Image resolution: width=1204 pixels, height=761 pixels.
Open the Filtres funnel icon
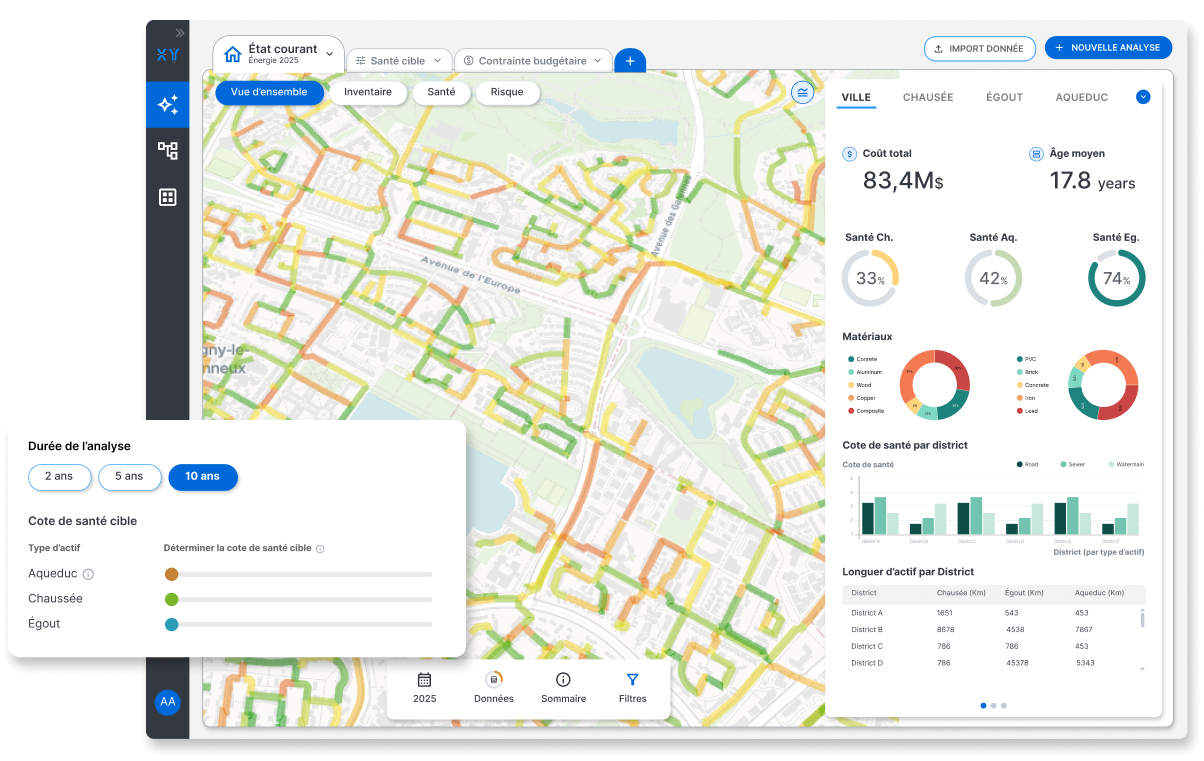(x=632, y=680)
